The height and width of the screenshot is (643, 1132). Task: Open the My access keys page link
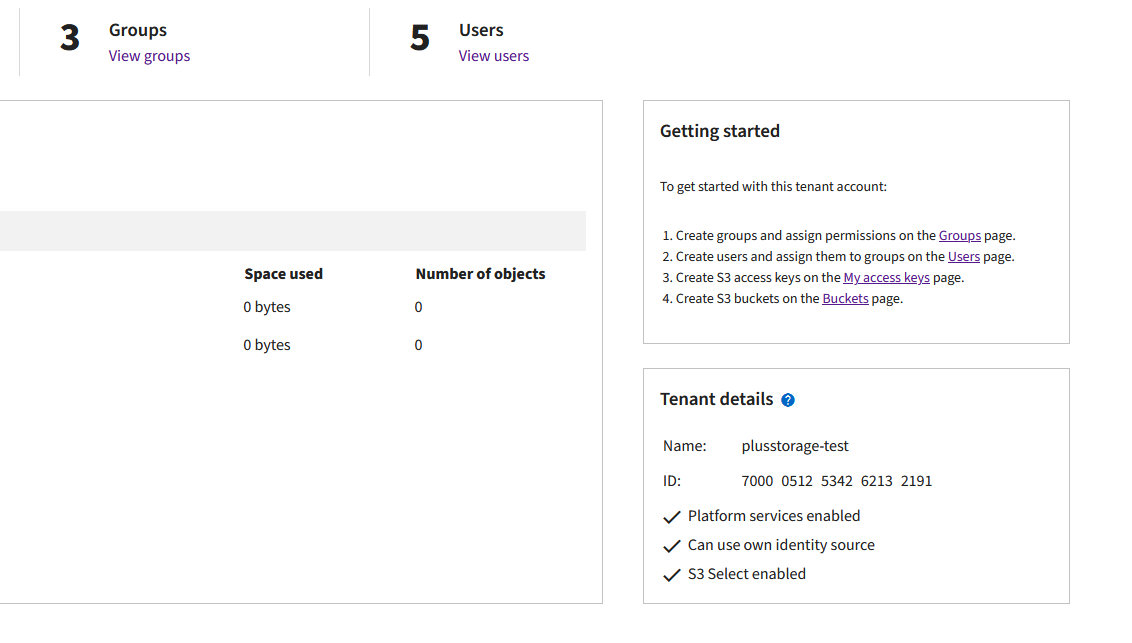point(887,277)
